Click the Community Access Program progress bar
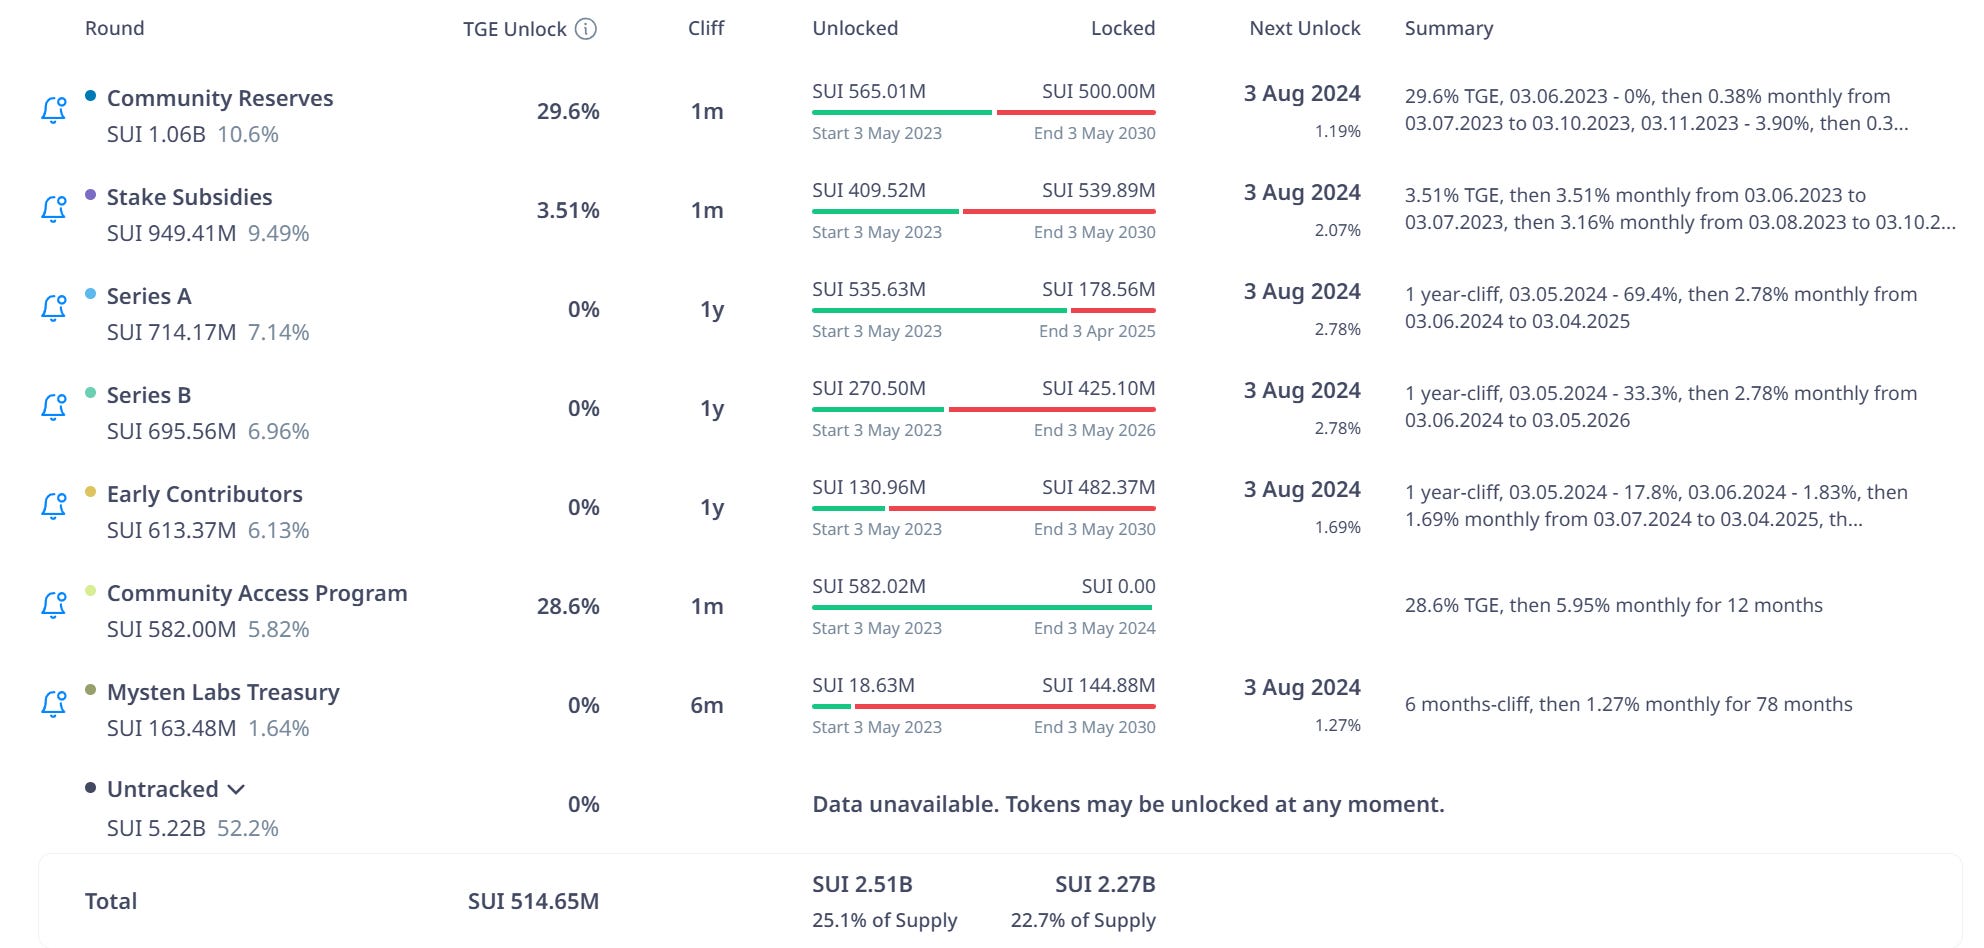The image size is (1984, 948). [983, 607]
